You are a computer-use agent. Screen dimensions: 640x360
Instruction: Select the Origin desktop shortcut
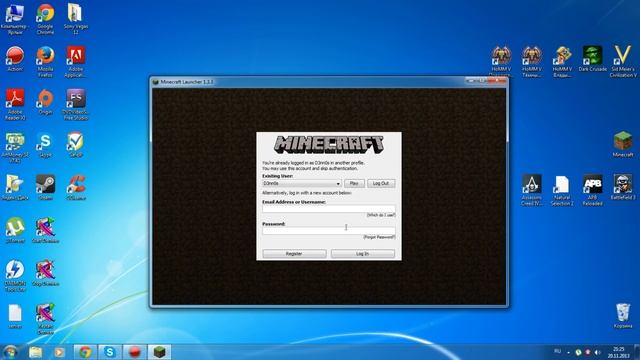point(45,102)
